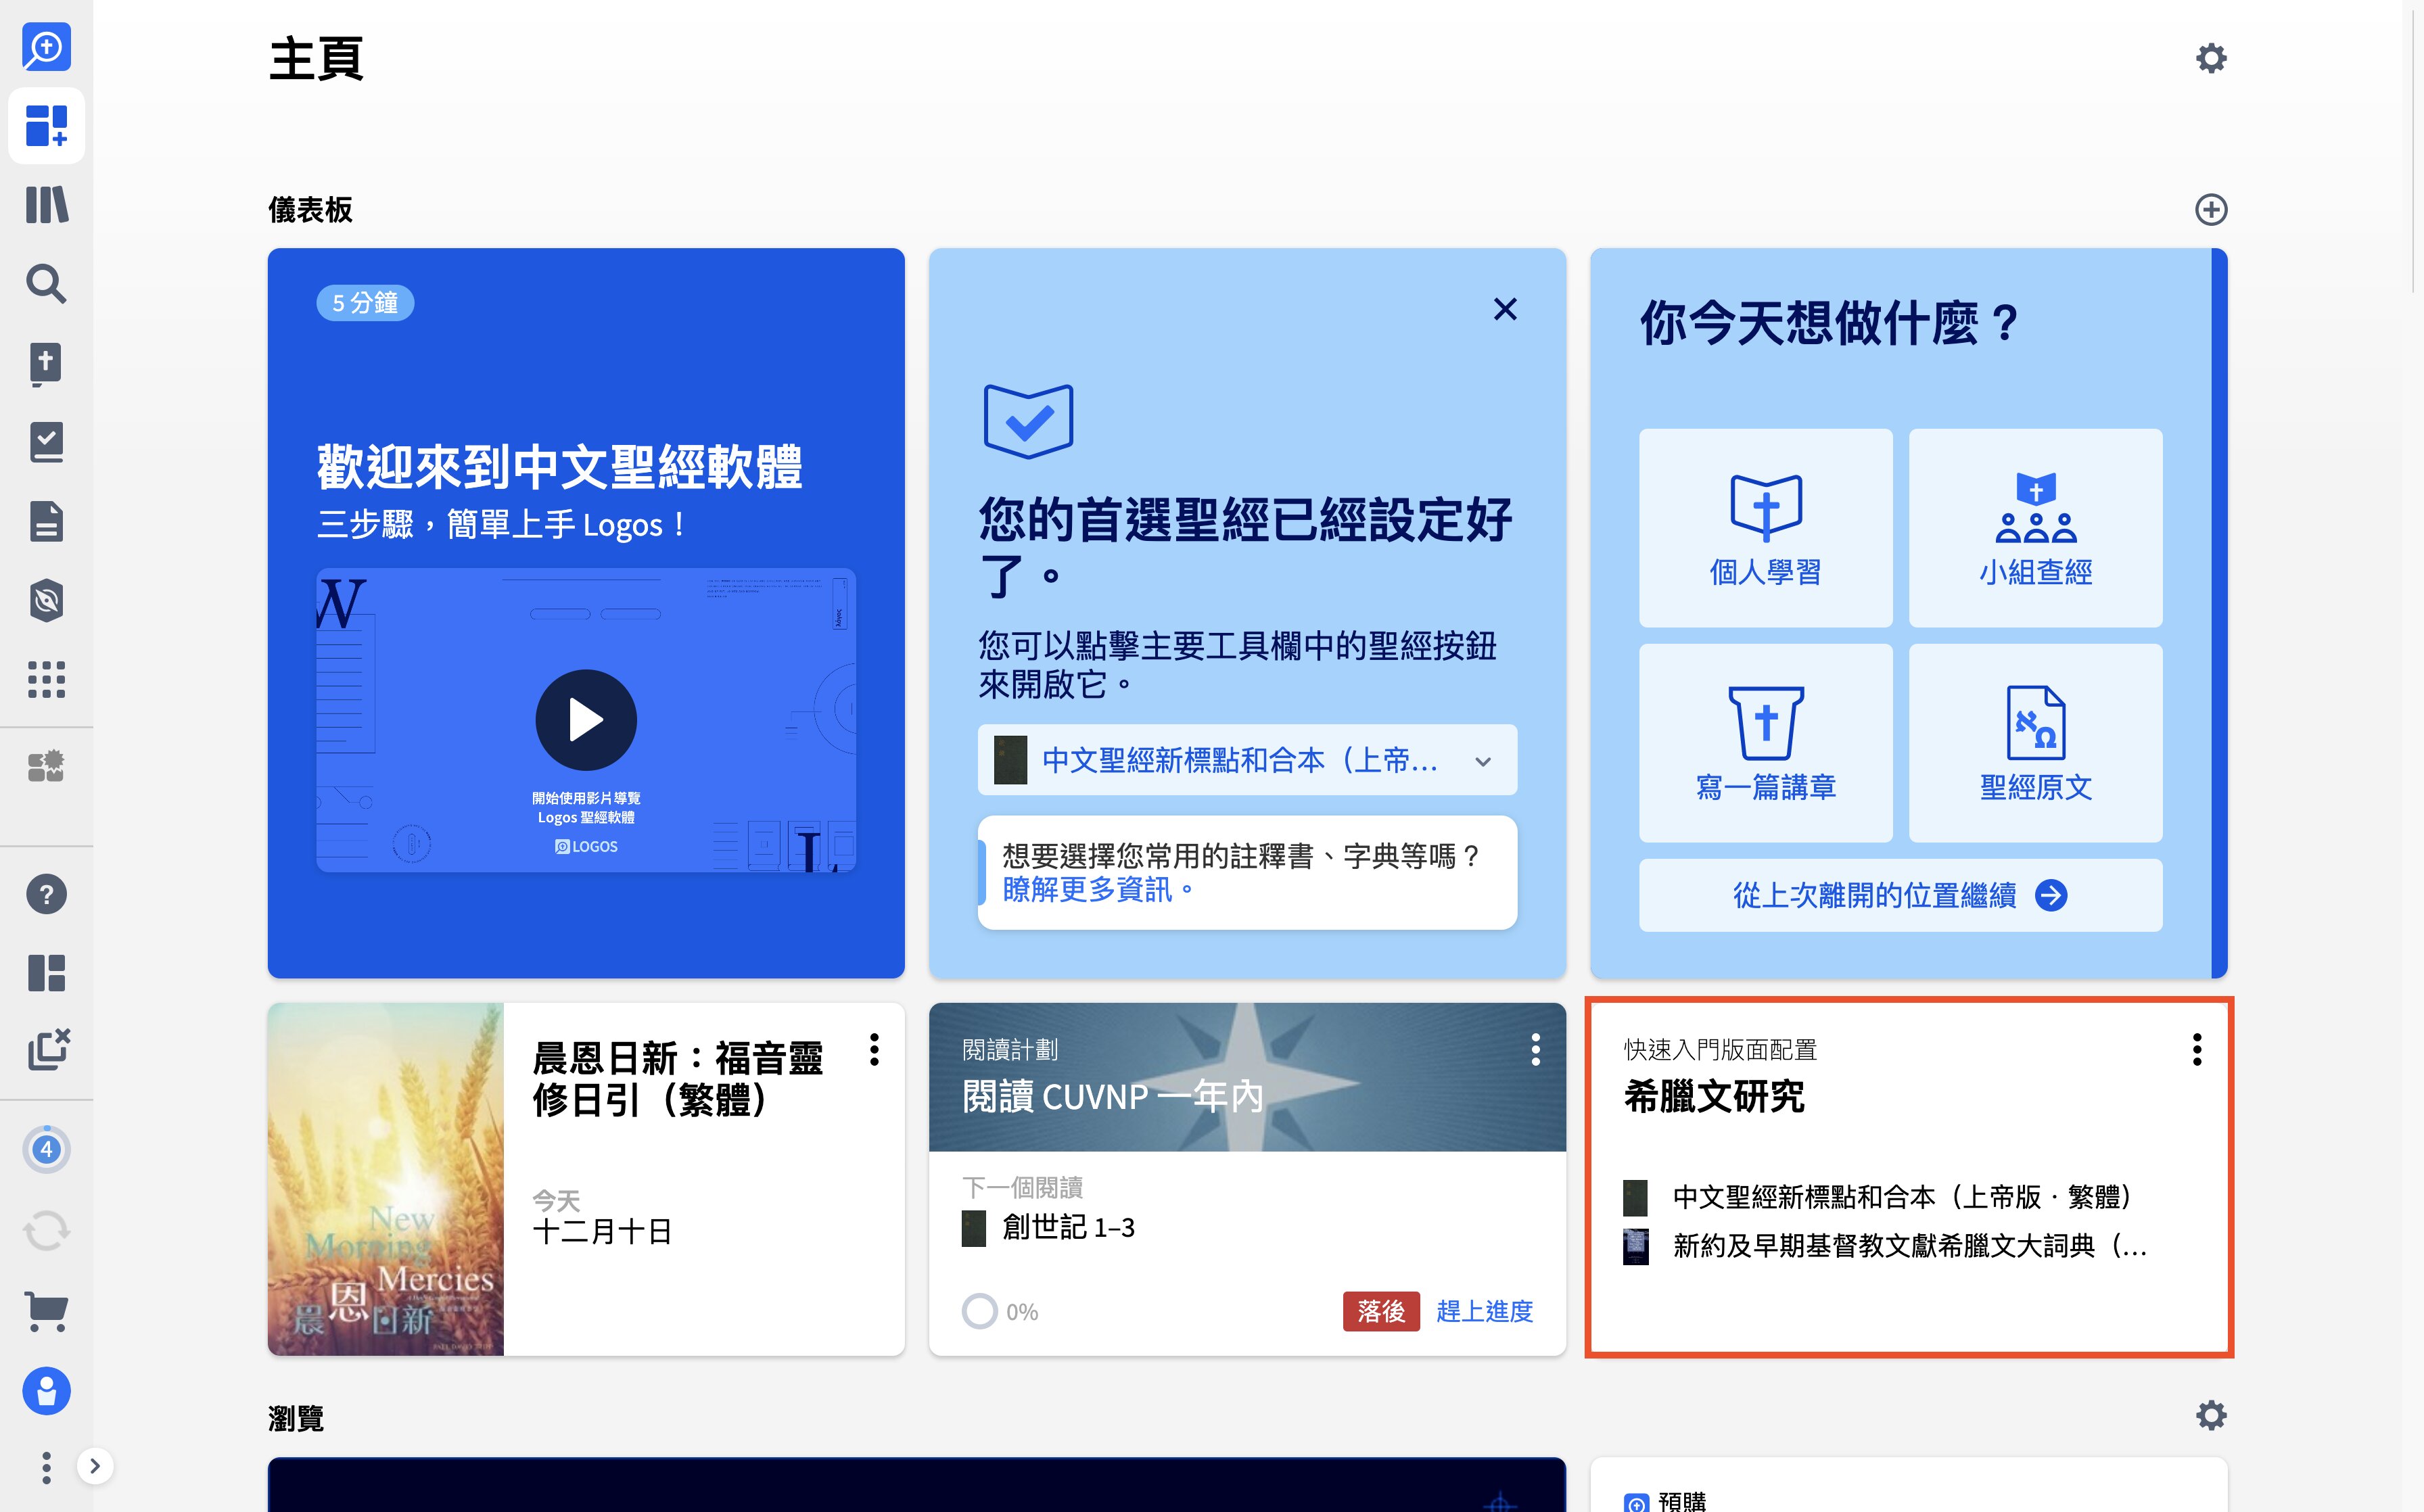Open the preferred Bible dropdown 中文聖經新標點和合本
The height and width of the screenshot is (1512, 2424).
[1247, 760]
